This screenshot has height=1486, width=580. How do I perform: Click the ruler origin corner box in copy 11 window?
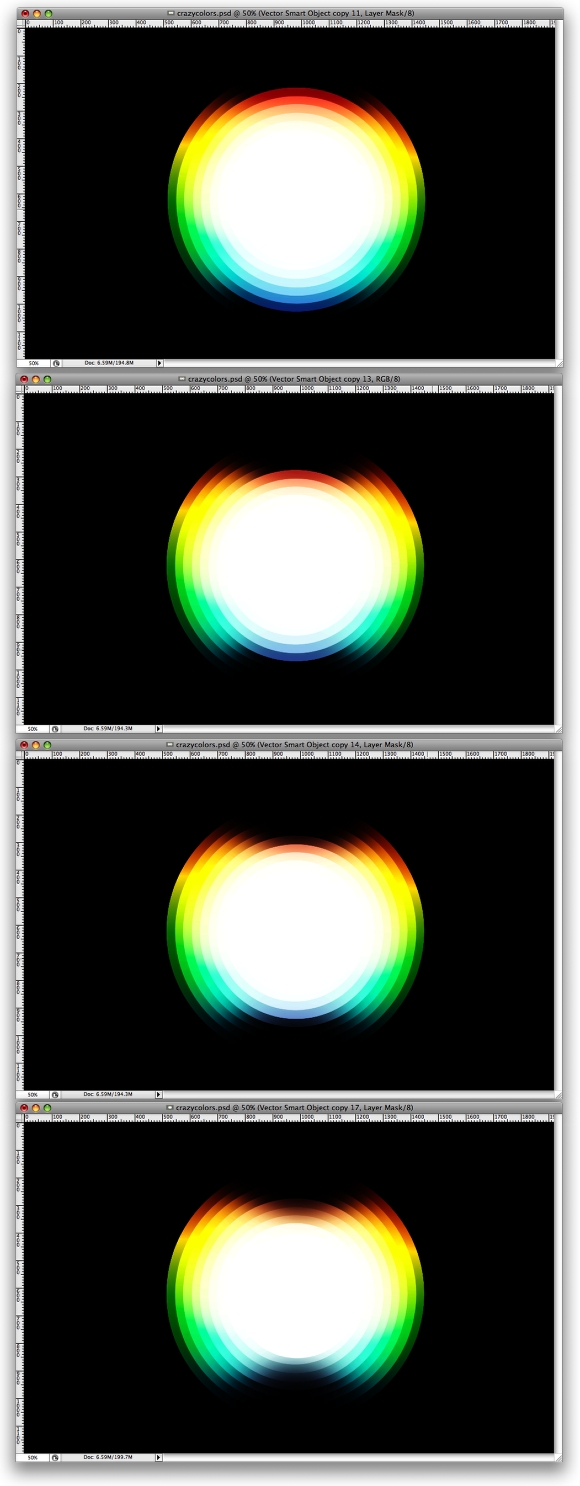20,23
